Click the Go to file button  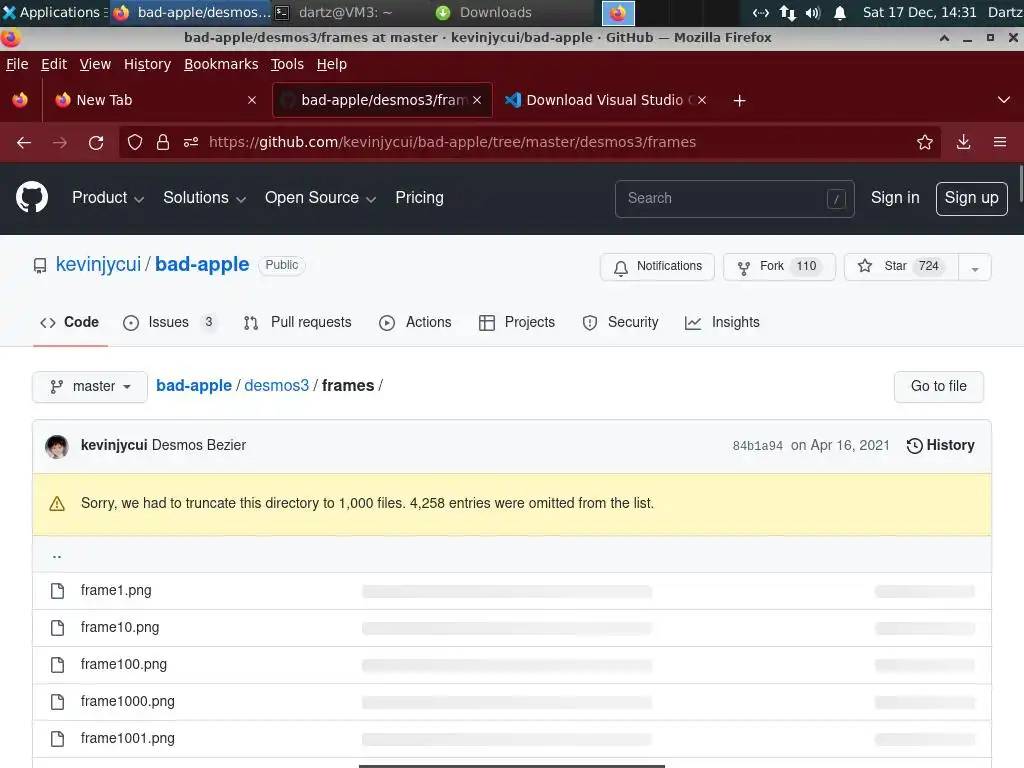coord(938,387)
